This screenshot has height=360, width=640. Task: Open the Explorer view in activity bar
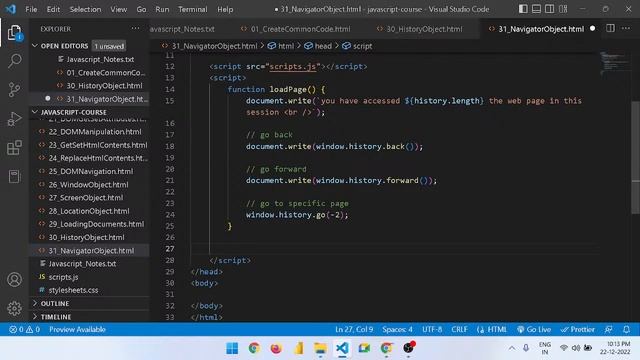14,33
